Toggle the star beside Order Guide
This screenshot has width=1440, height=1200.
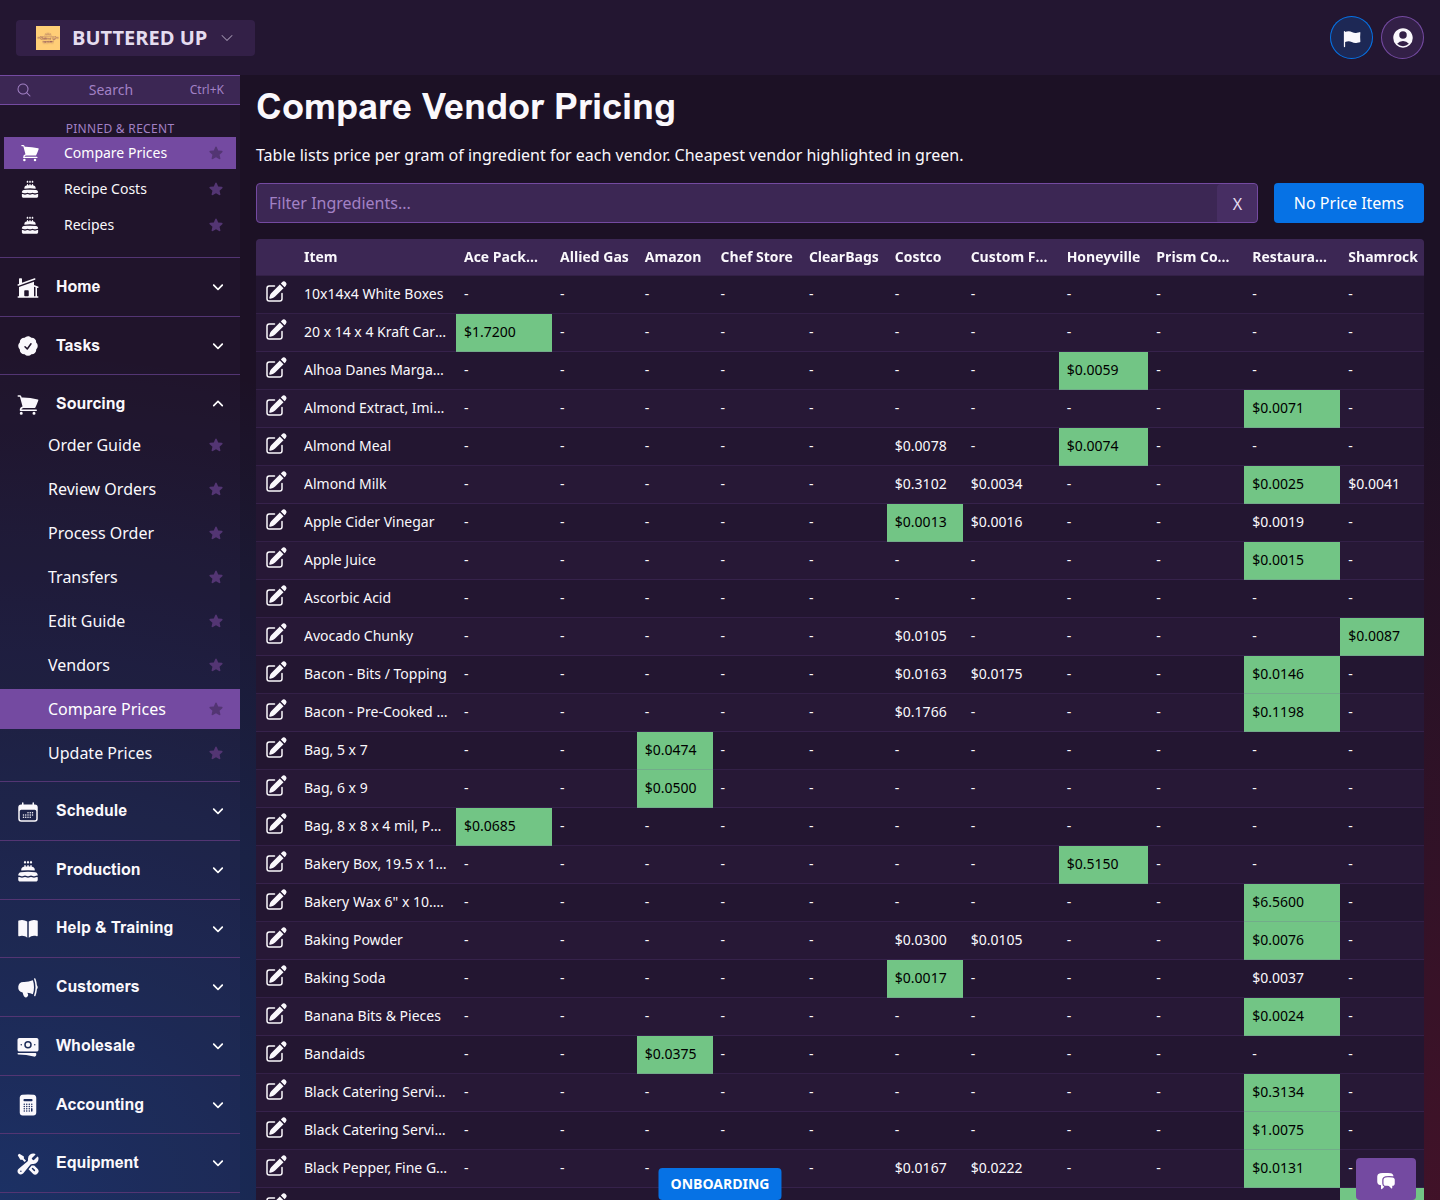point(216,445)
